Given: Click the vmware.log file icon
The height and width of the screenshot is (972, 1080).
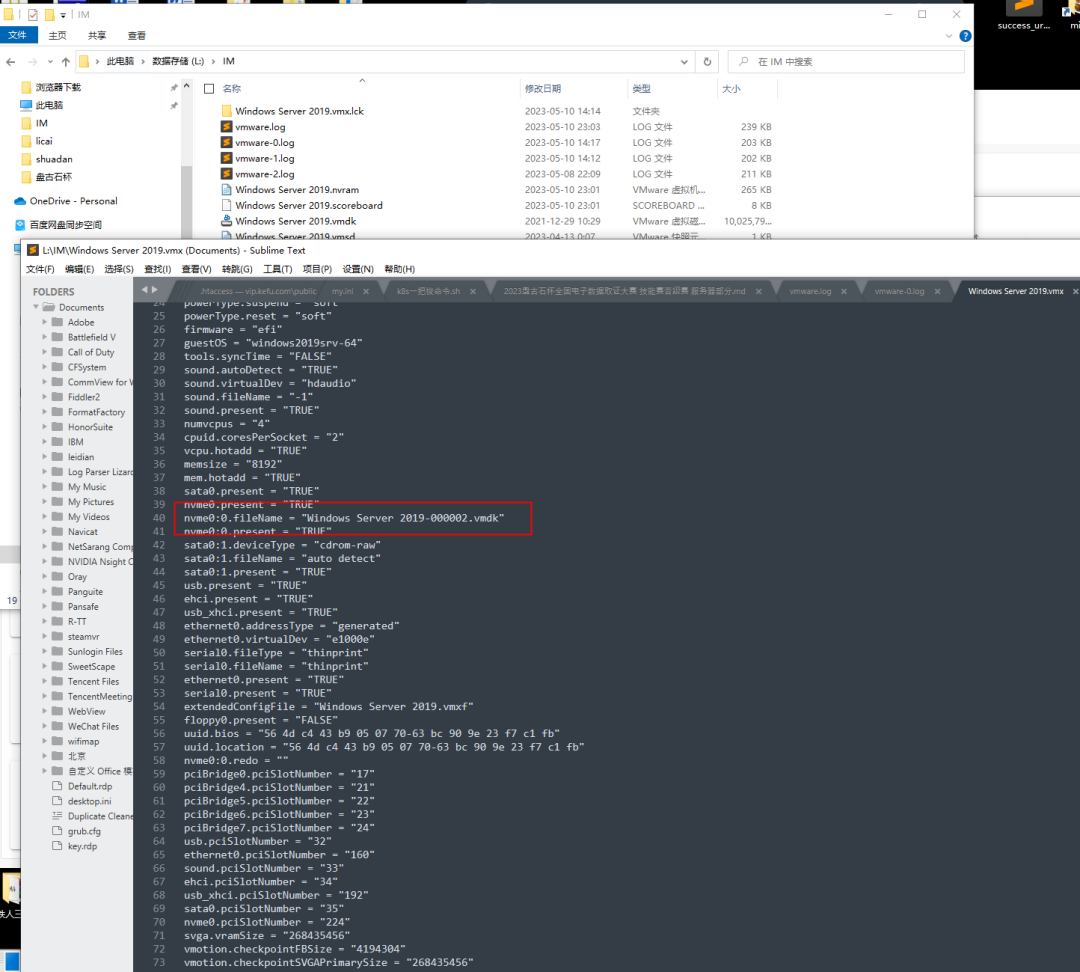Looking at the screenshot, I should point(226,127).
